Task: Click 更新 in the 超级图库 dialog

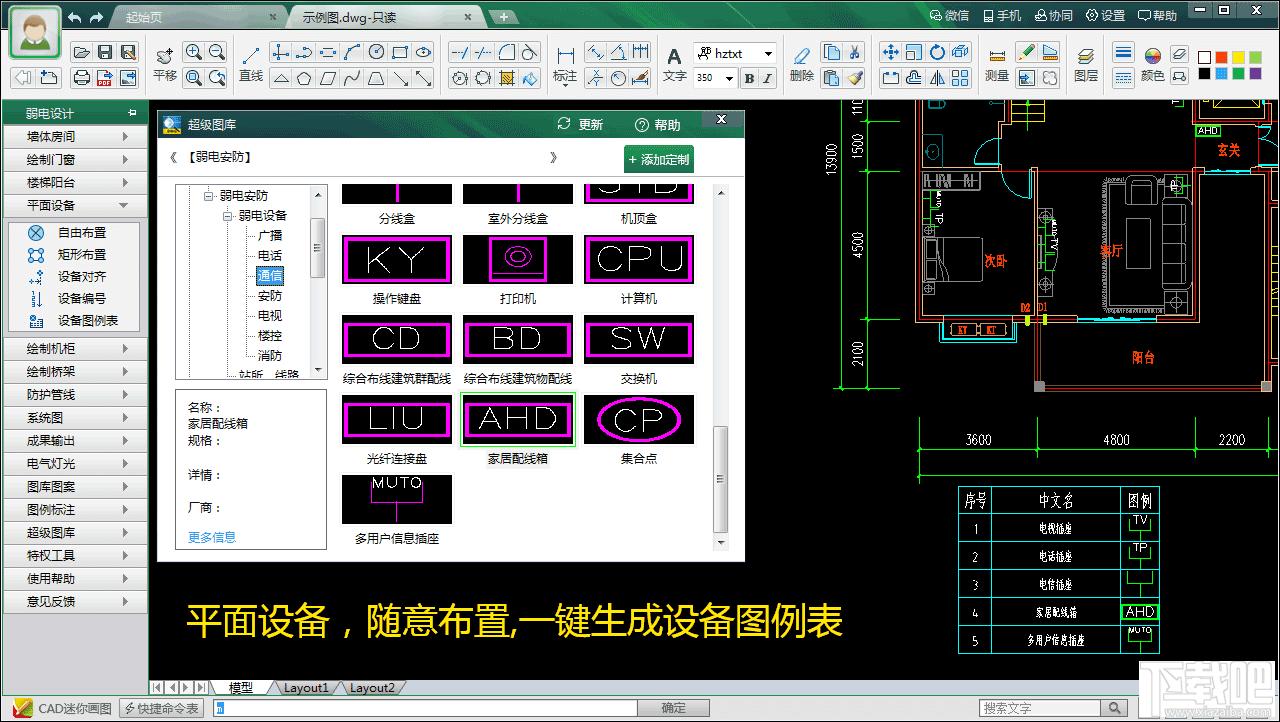Action: (580, 125)
